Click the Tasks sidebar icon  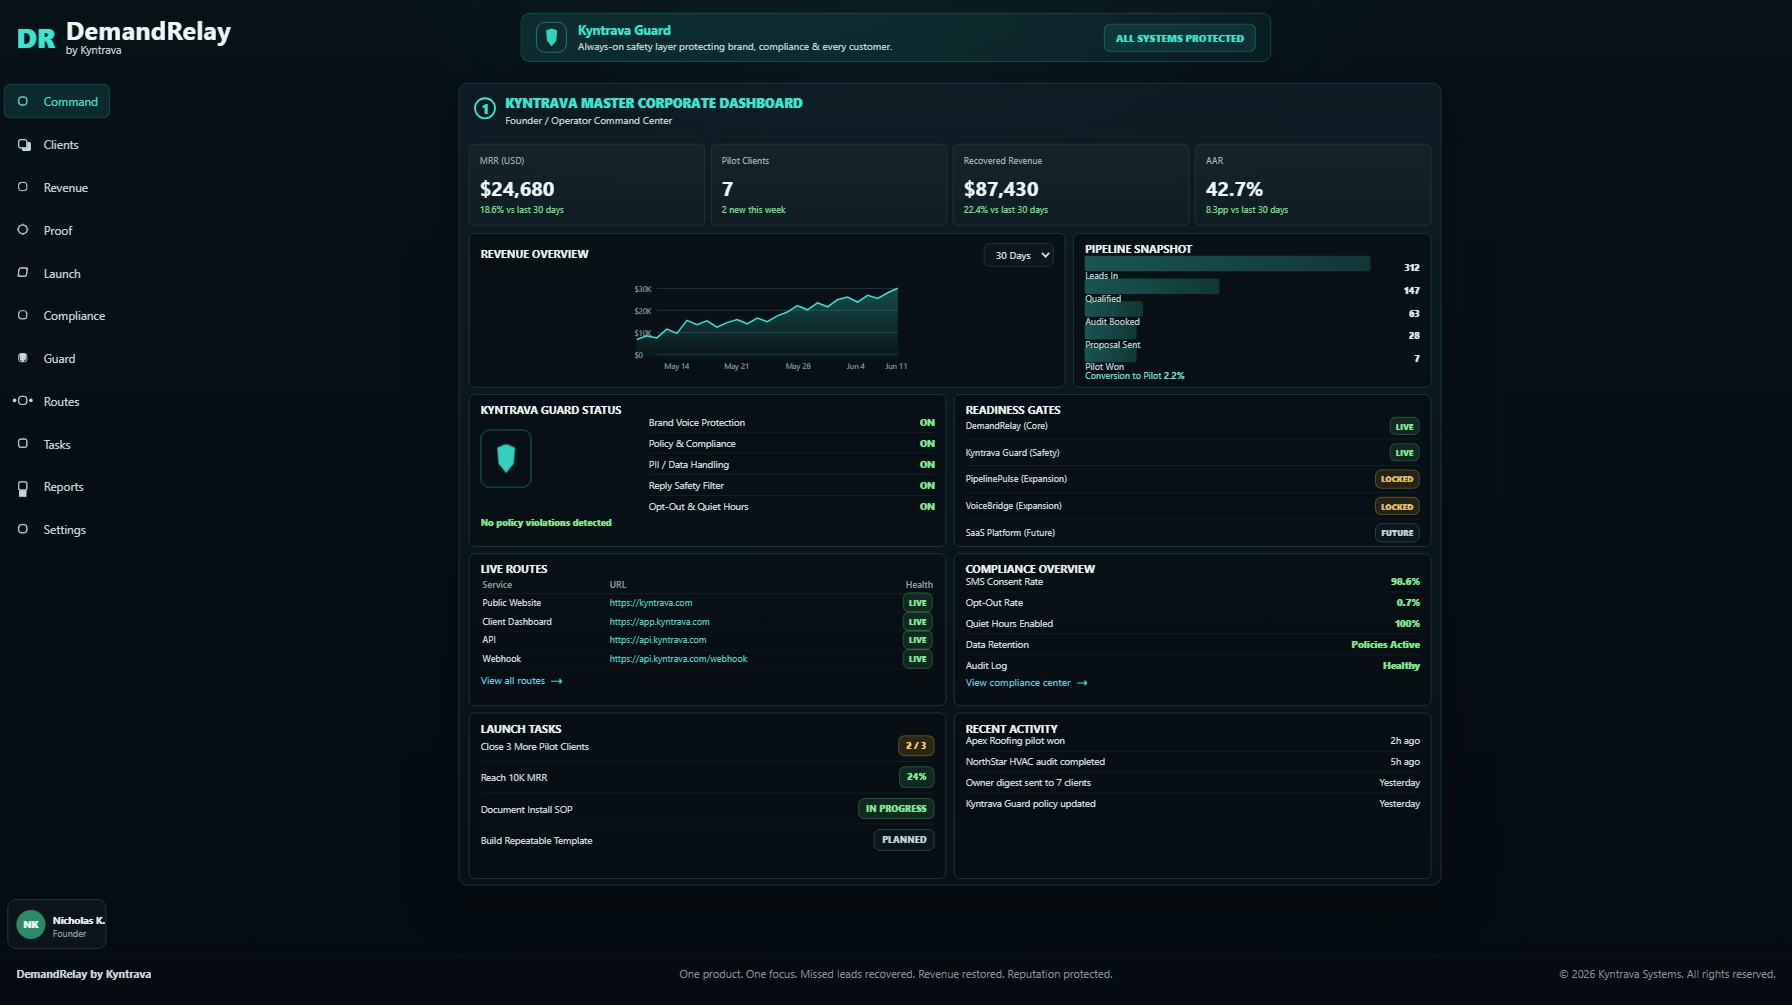pos(23,444)
